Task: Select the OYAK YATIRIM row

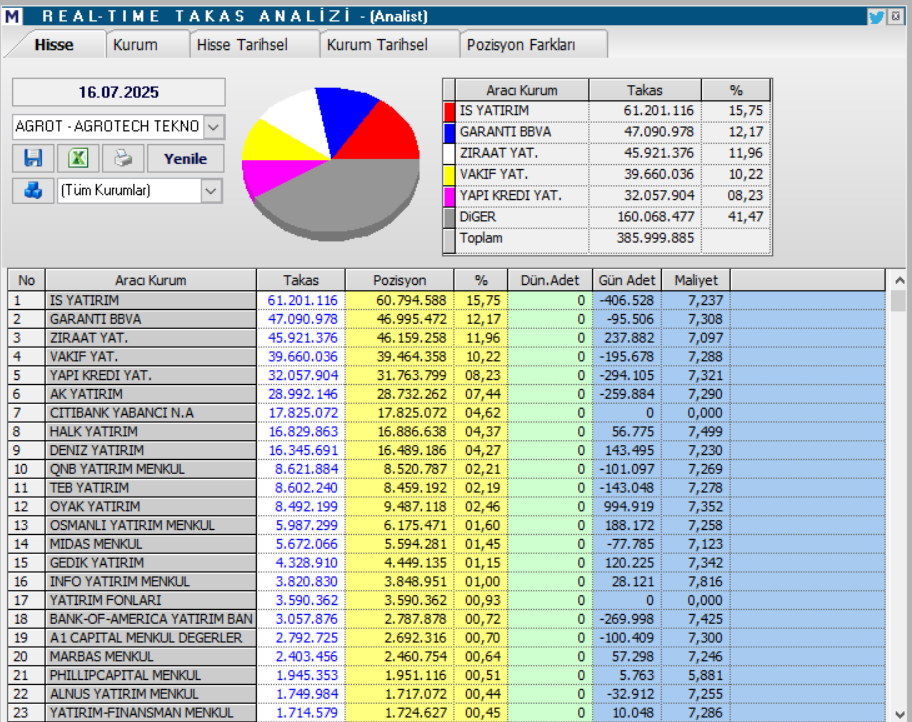Action: click(x=446, y=506)
